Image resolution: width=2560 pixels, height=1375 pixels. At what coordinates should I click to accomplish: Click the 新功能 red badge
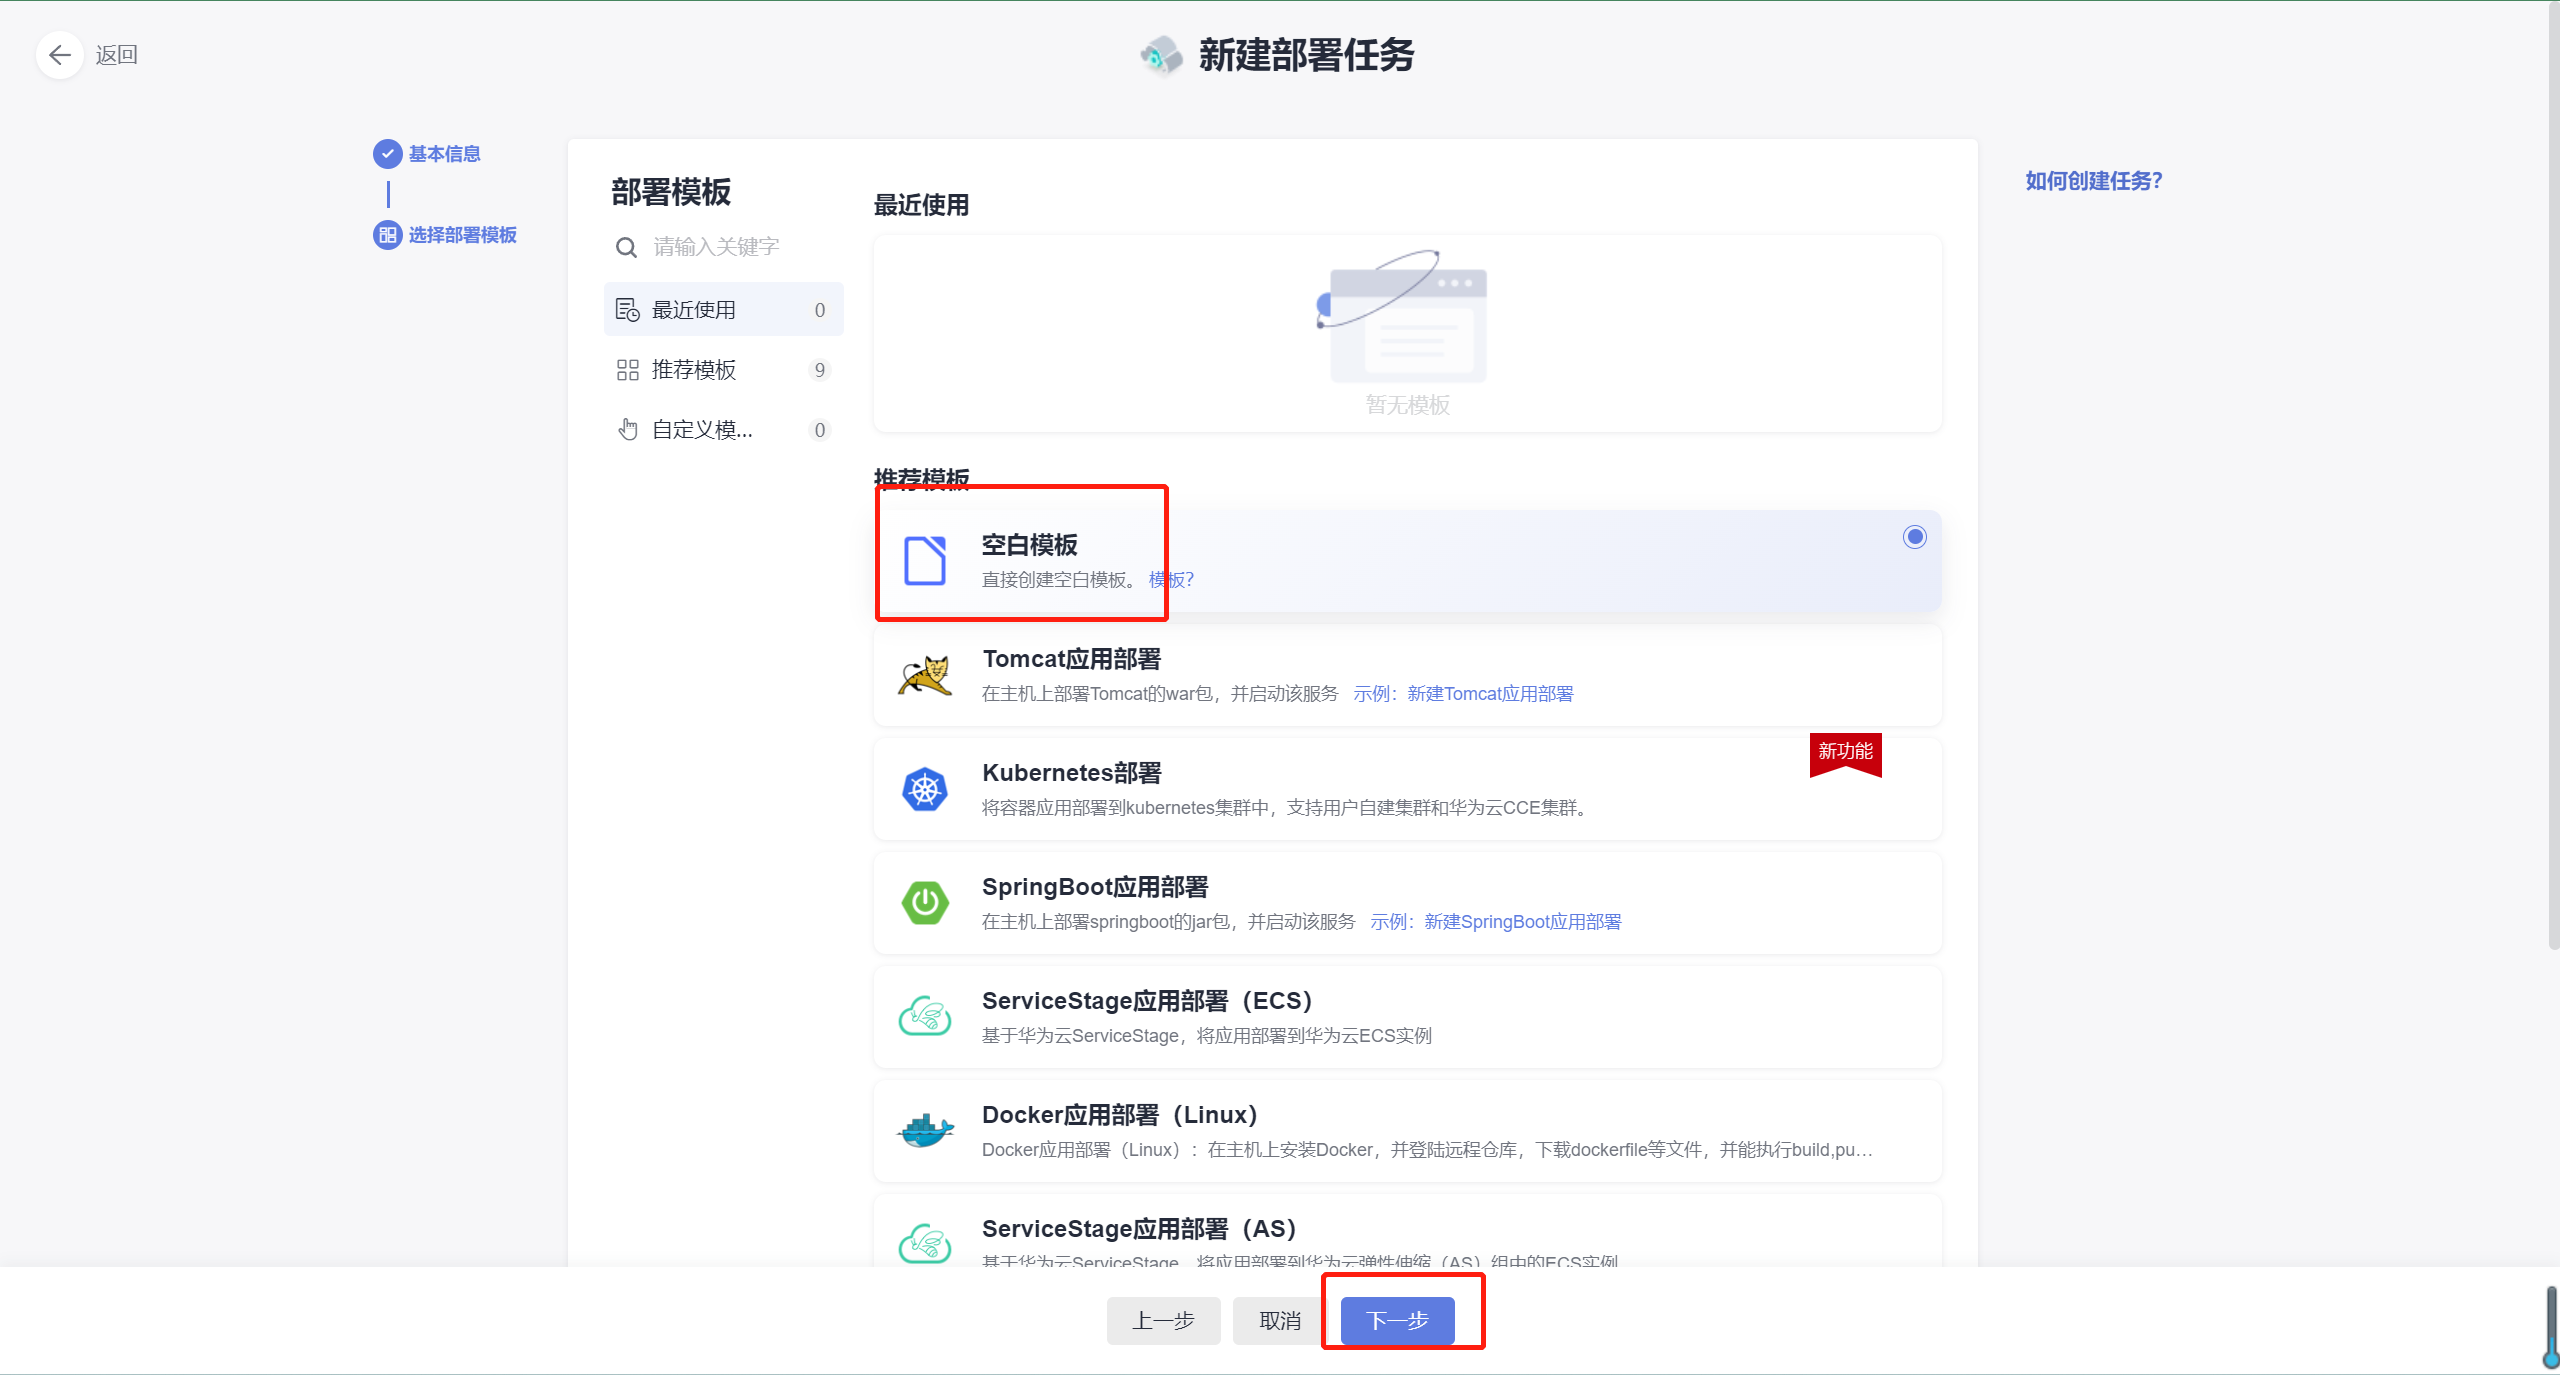1845,755
